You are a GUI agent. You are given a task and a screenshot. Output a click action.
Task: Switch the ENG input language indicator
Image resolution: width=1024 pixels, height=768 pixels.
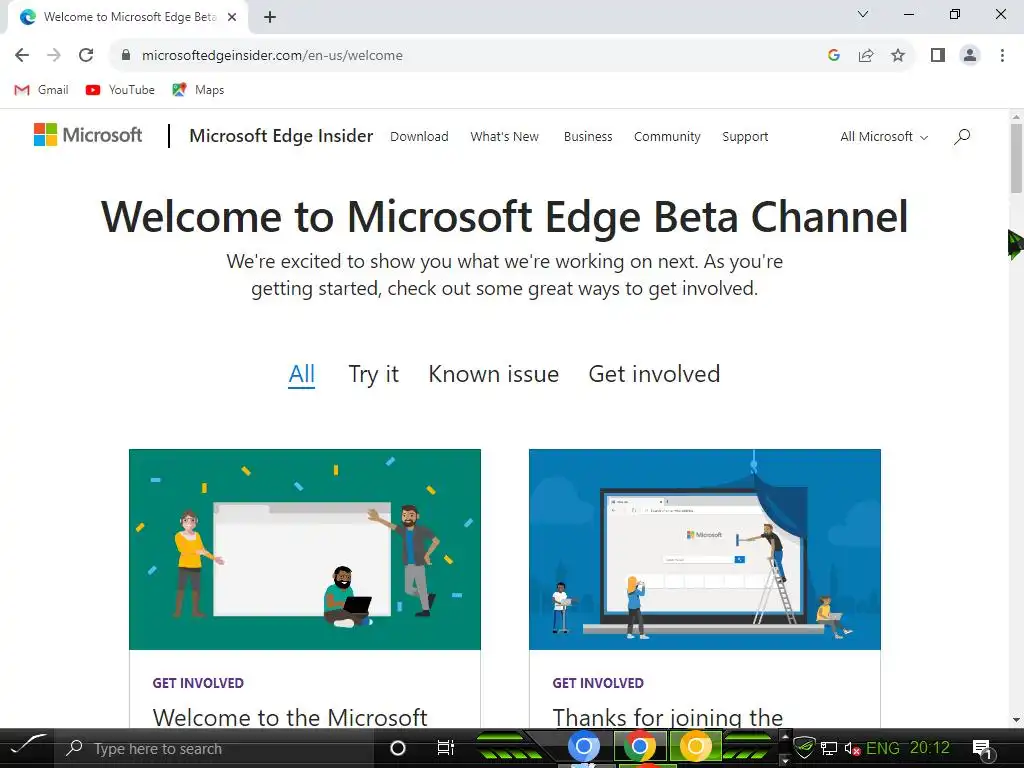point(882,748)
